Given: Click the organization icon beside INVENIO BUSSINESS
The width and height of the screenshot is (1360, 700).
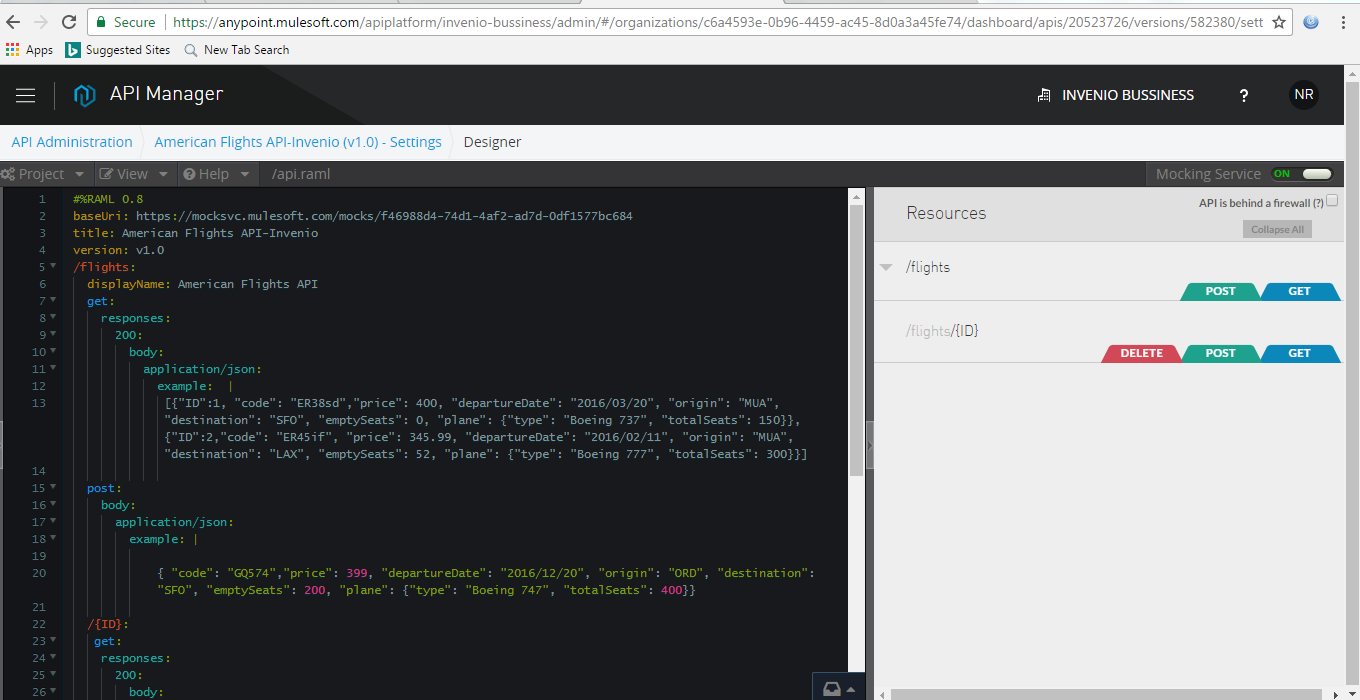Looking at the screenshot, I should (x=1044, y=95).
